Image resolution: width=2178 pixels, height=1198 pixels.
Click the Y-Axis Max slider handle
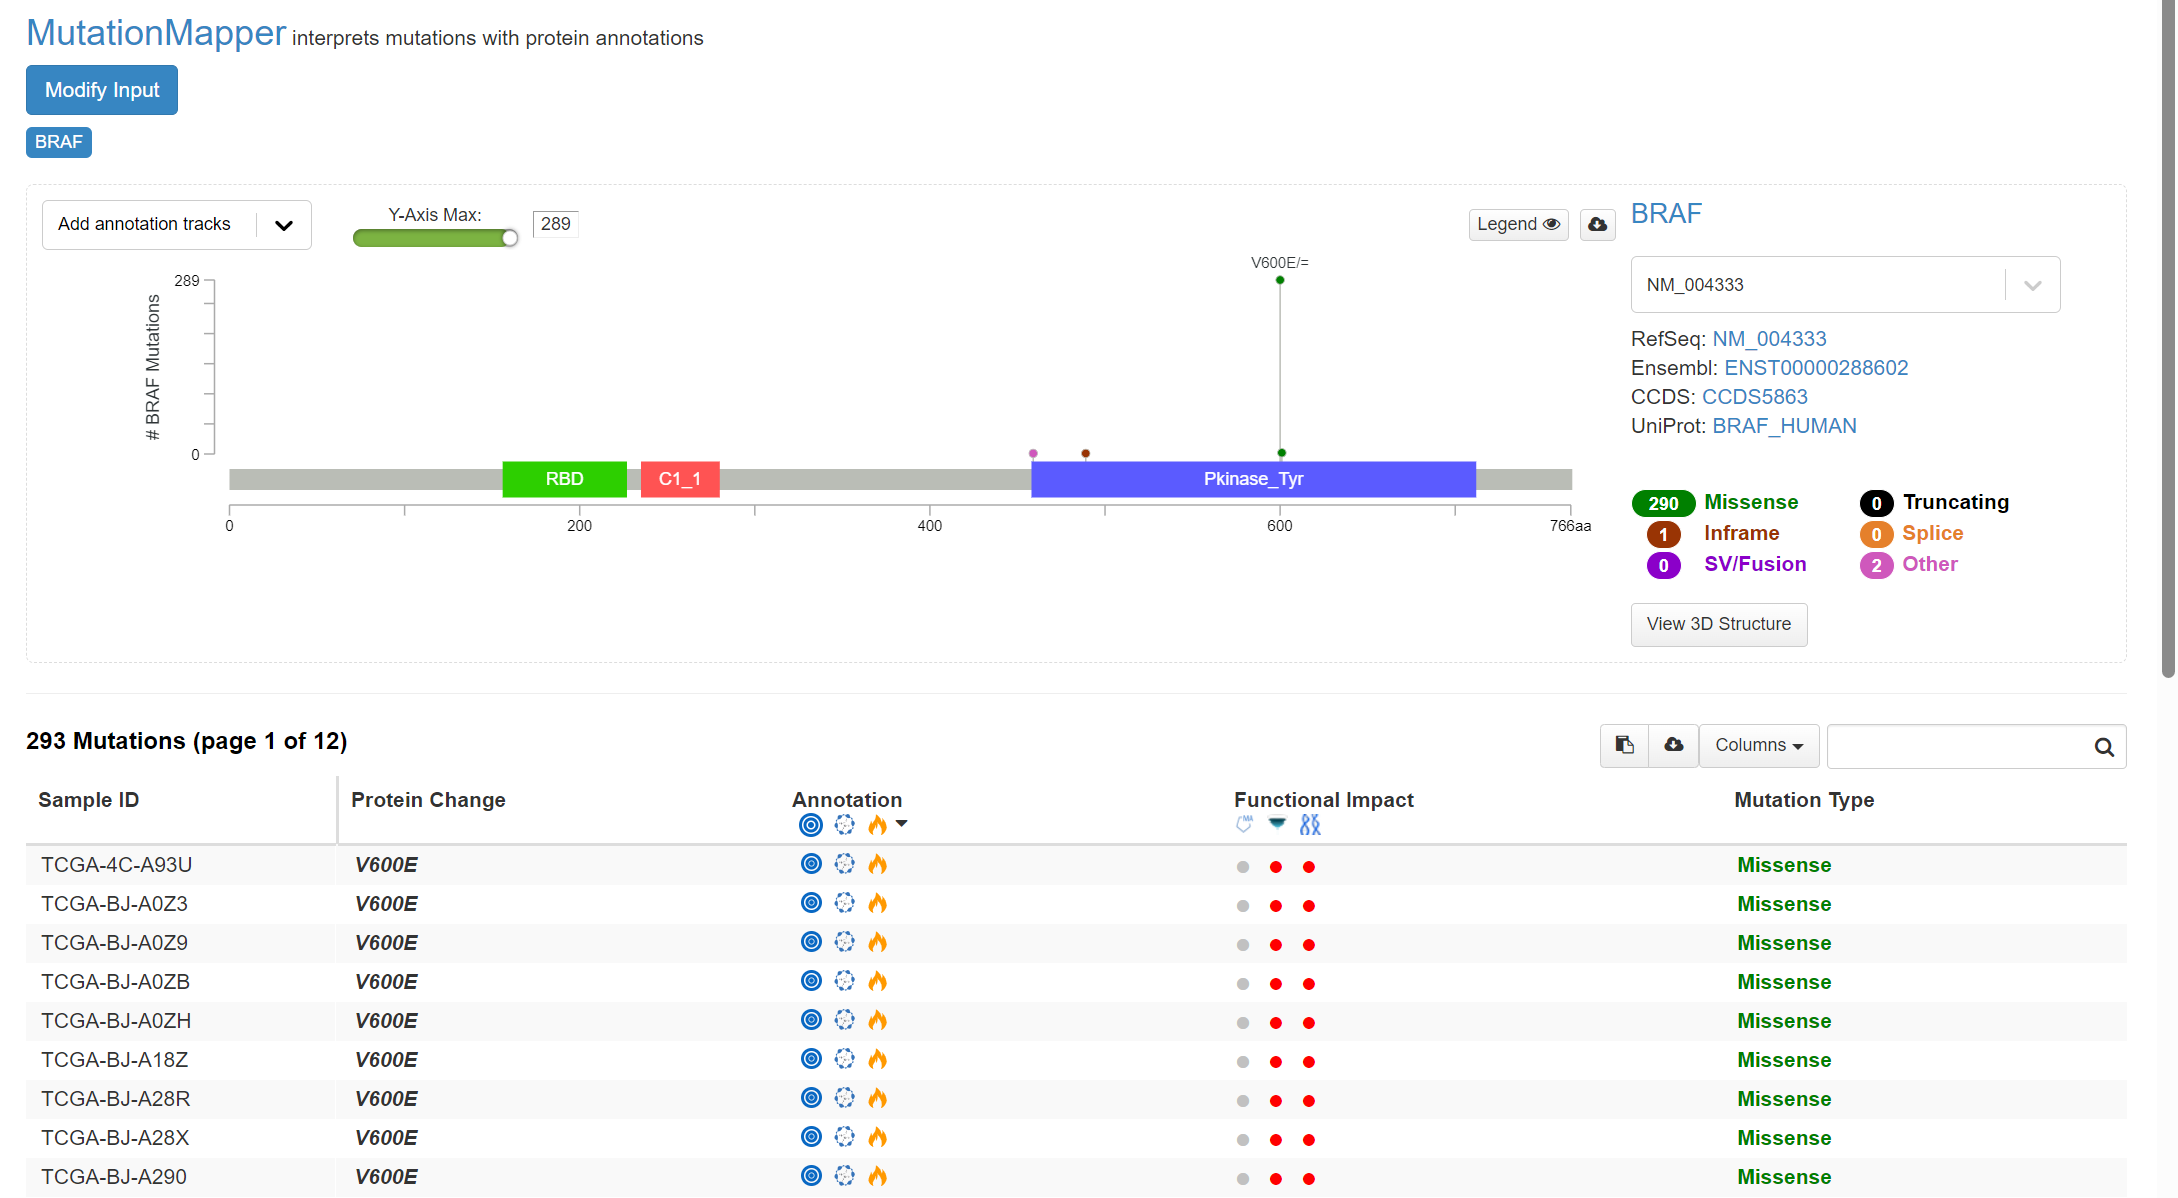510,238
